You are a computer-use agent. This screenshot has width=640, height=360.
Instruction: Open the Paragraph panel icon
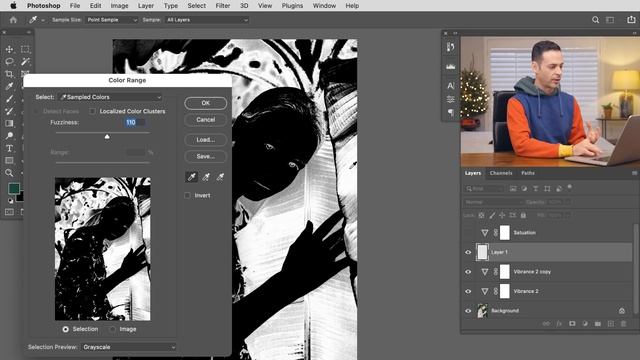451,112
